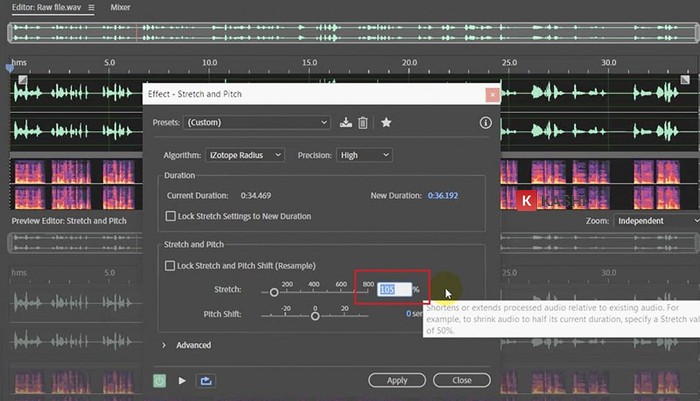Open the Algorithm dropdown
Viewport: 700px width, 401px height.
(x=245, y=155)
